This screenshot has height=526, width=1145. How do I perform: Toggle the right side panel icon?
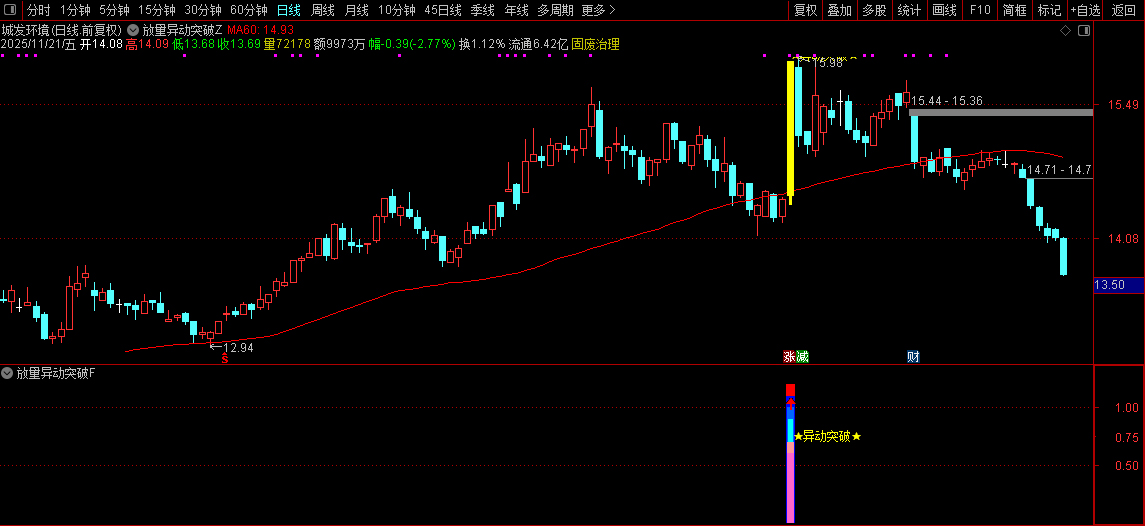1084,31
